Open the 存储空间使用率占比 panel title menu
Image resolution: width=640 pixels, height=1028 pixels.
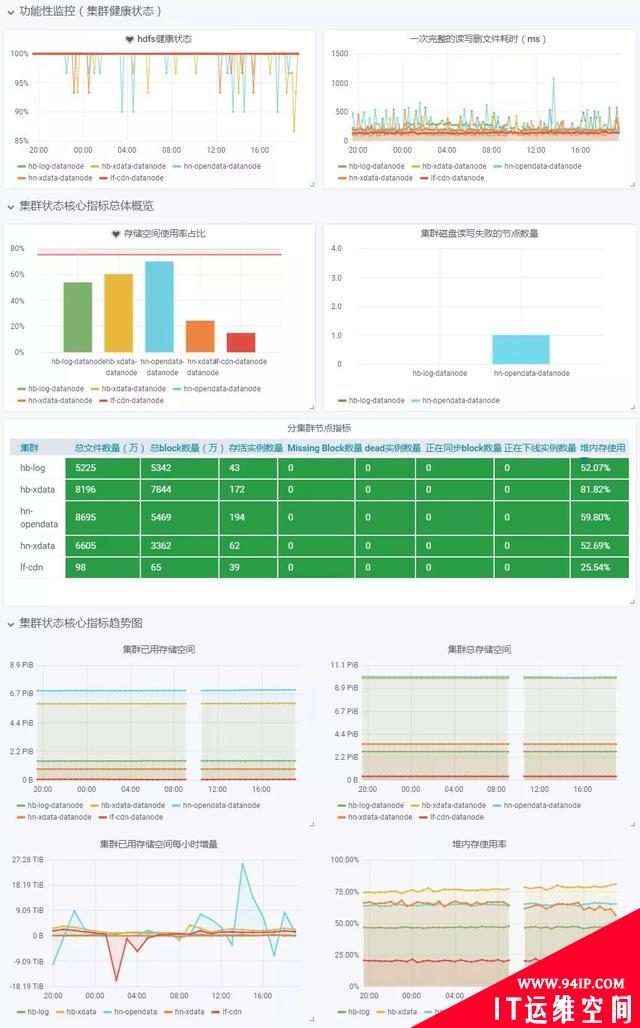[165, 234]
